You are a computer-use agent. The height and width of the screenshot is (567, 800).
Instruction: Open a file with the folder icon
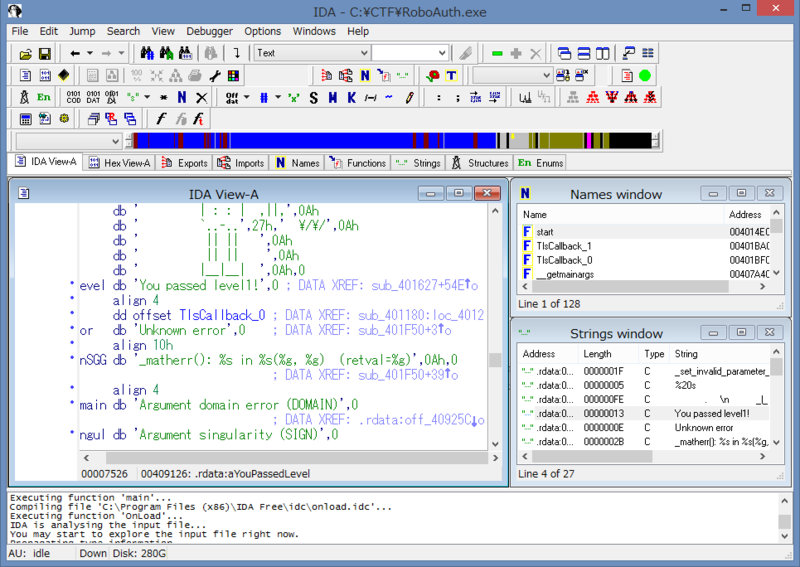(25, 53)
